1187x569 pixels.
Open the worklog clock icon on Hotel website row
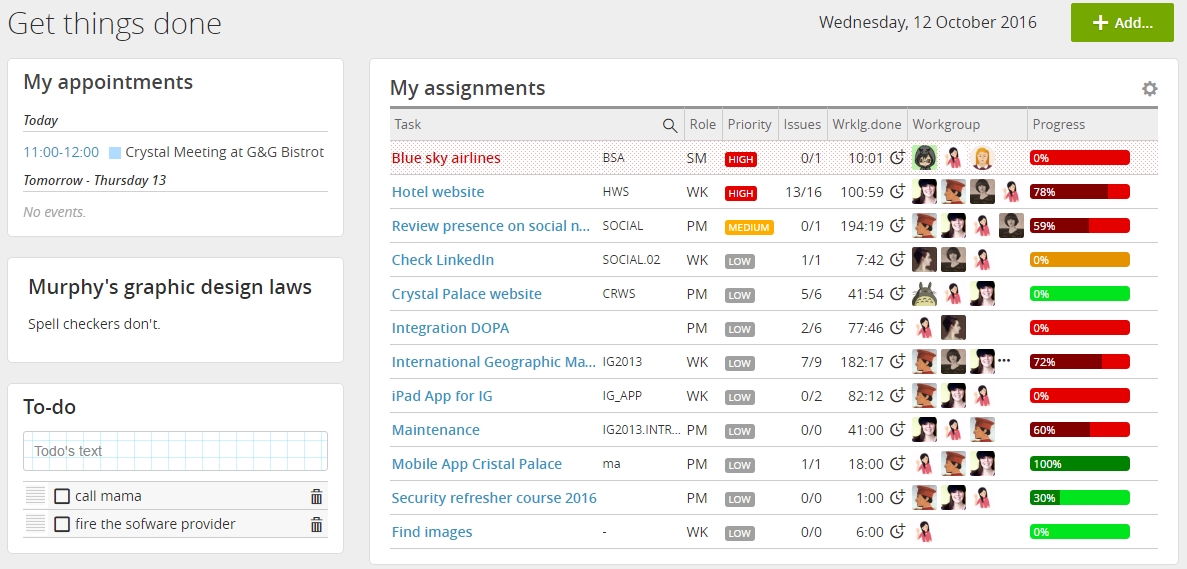[897, 192]
